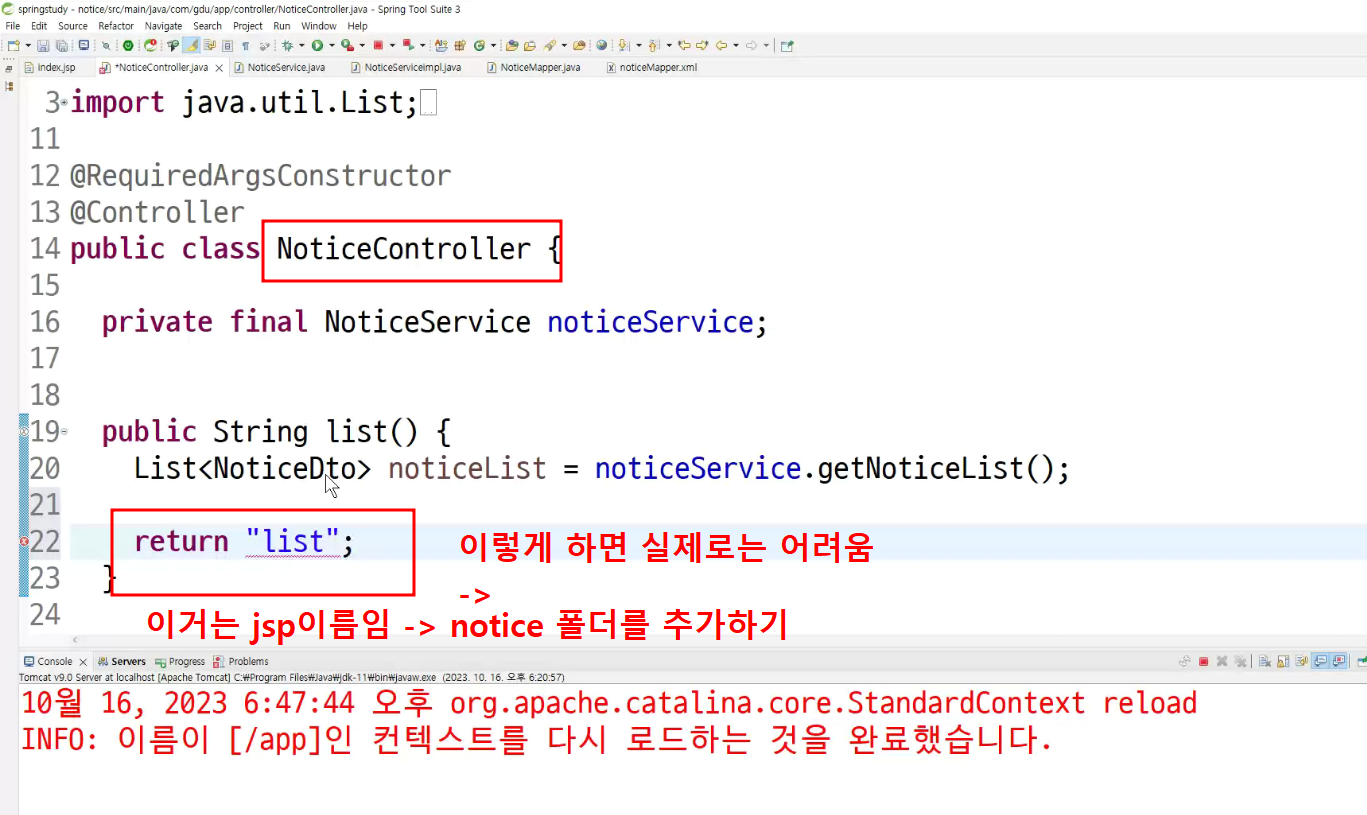This screenshot has height=815, width=1367.
Task: Click the Clear Console icon
Action: (x=1265, y=661)
